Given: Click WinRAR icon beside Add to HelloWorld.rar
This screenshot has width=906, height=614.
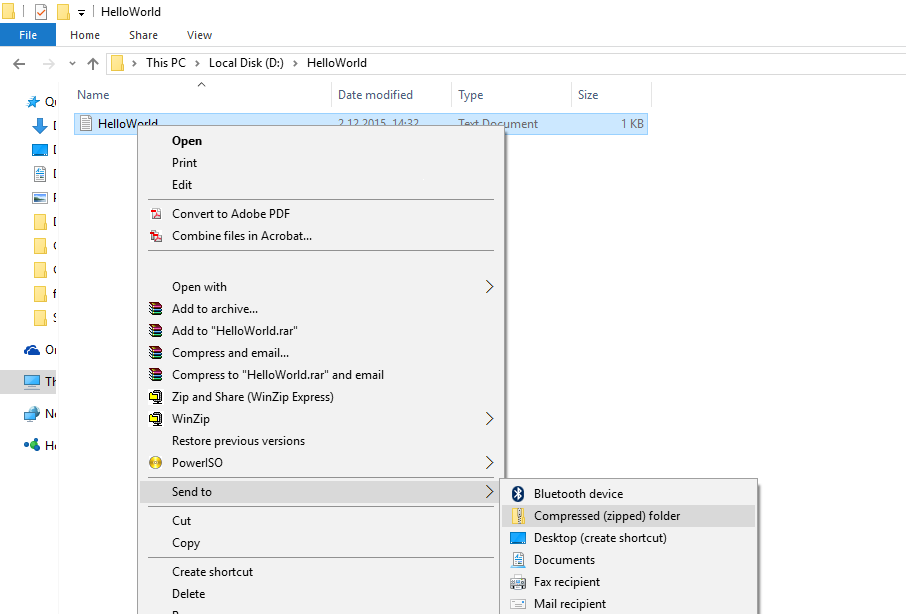Looking at the screenshot, I should [x=155, y=330].
